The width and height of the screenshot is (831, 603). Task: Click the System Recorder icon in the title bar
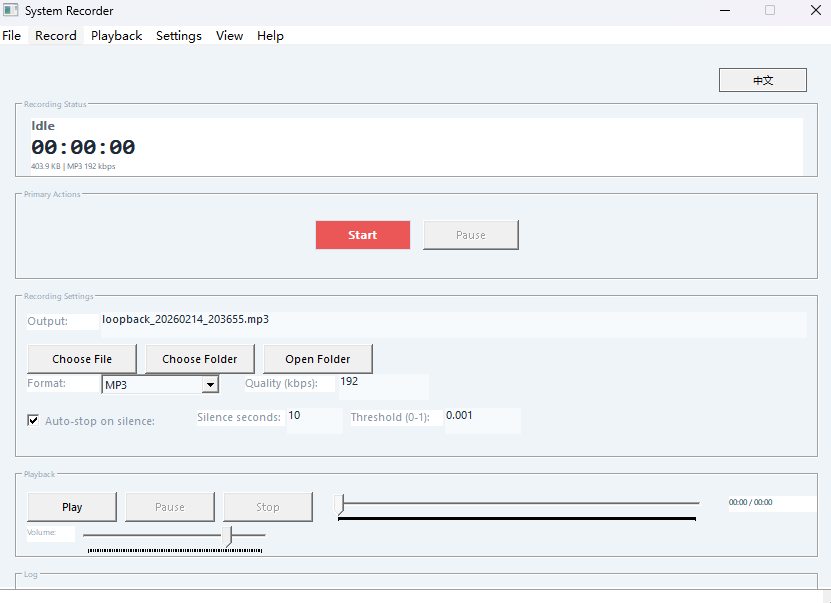click(11, 10)
